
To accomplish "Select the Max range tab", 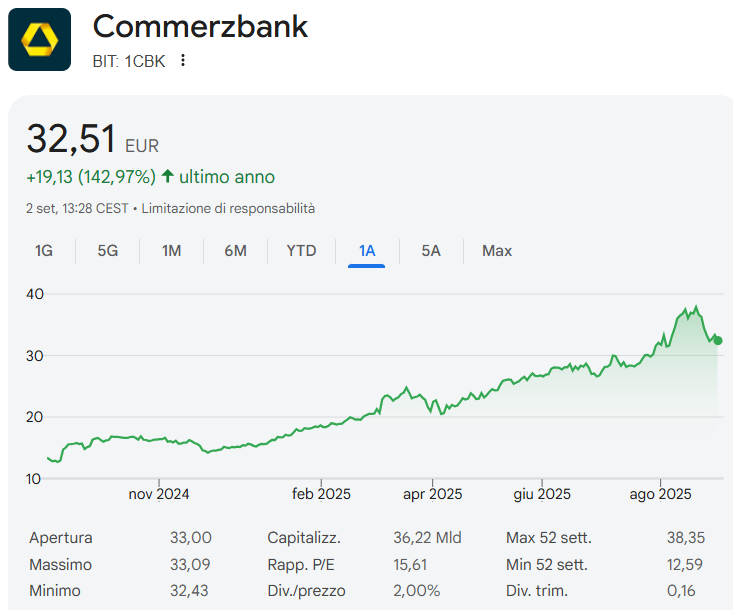I will [x=497, y=251].
